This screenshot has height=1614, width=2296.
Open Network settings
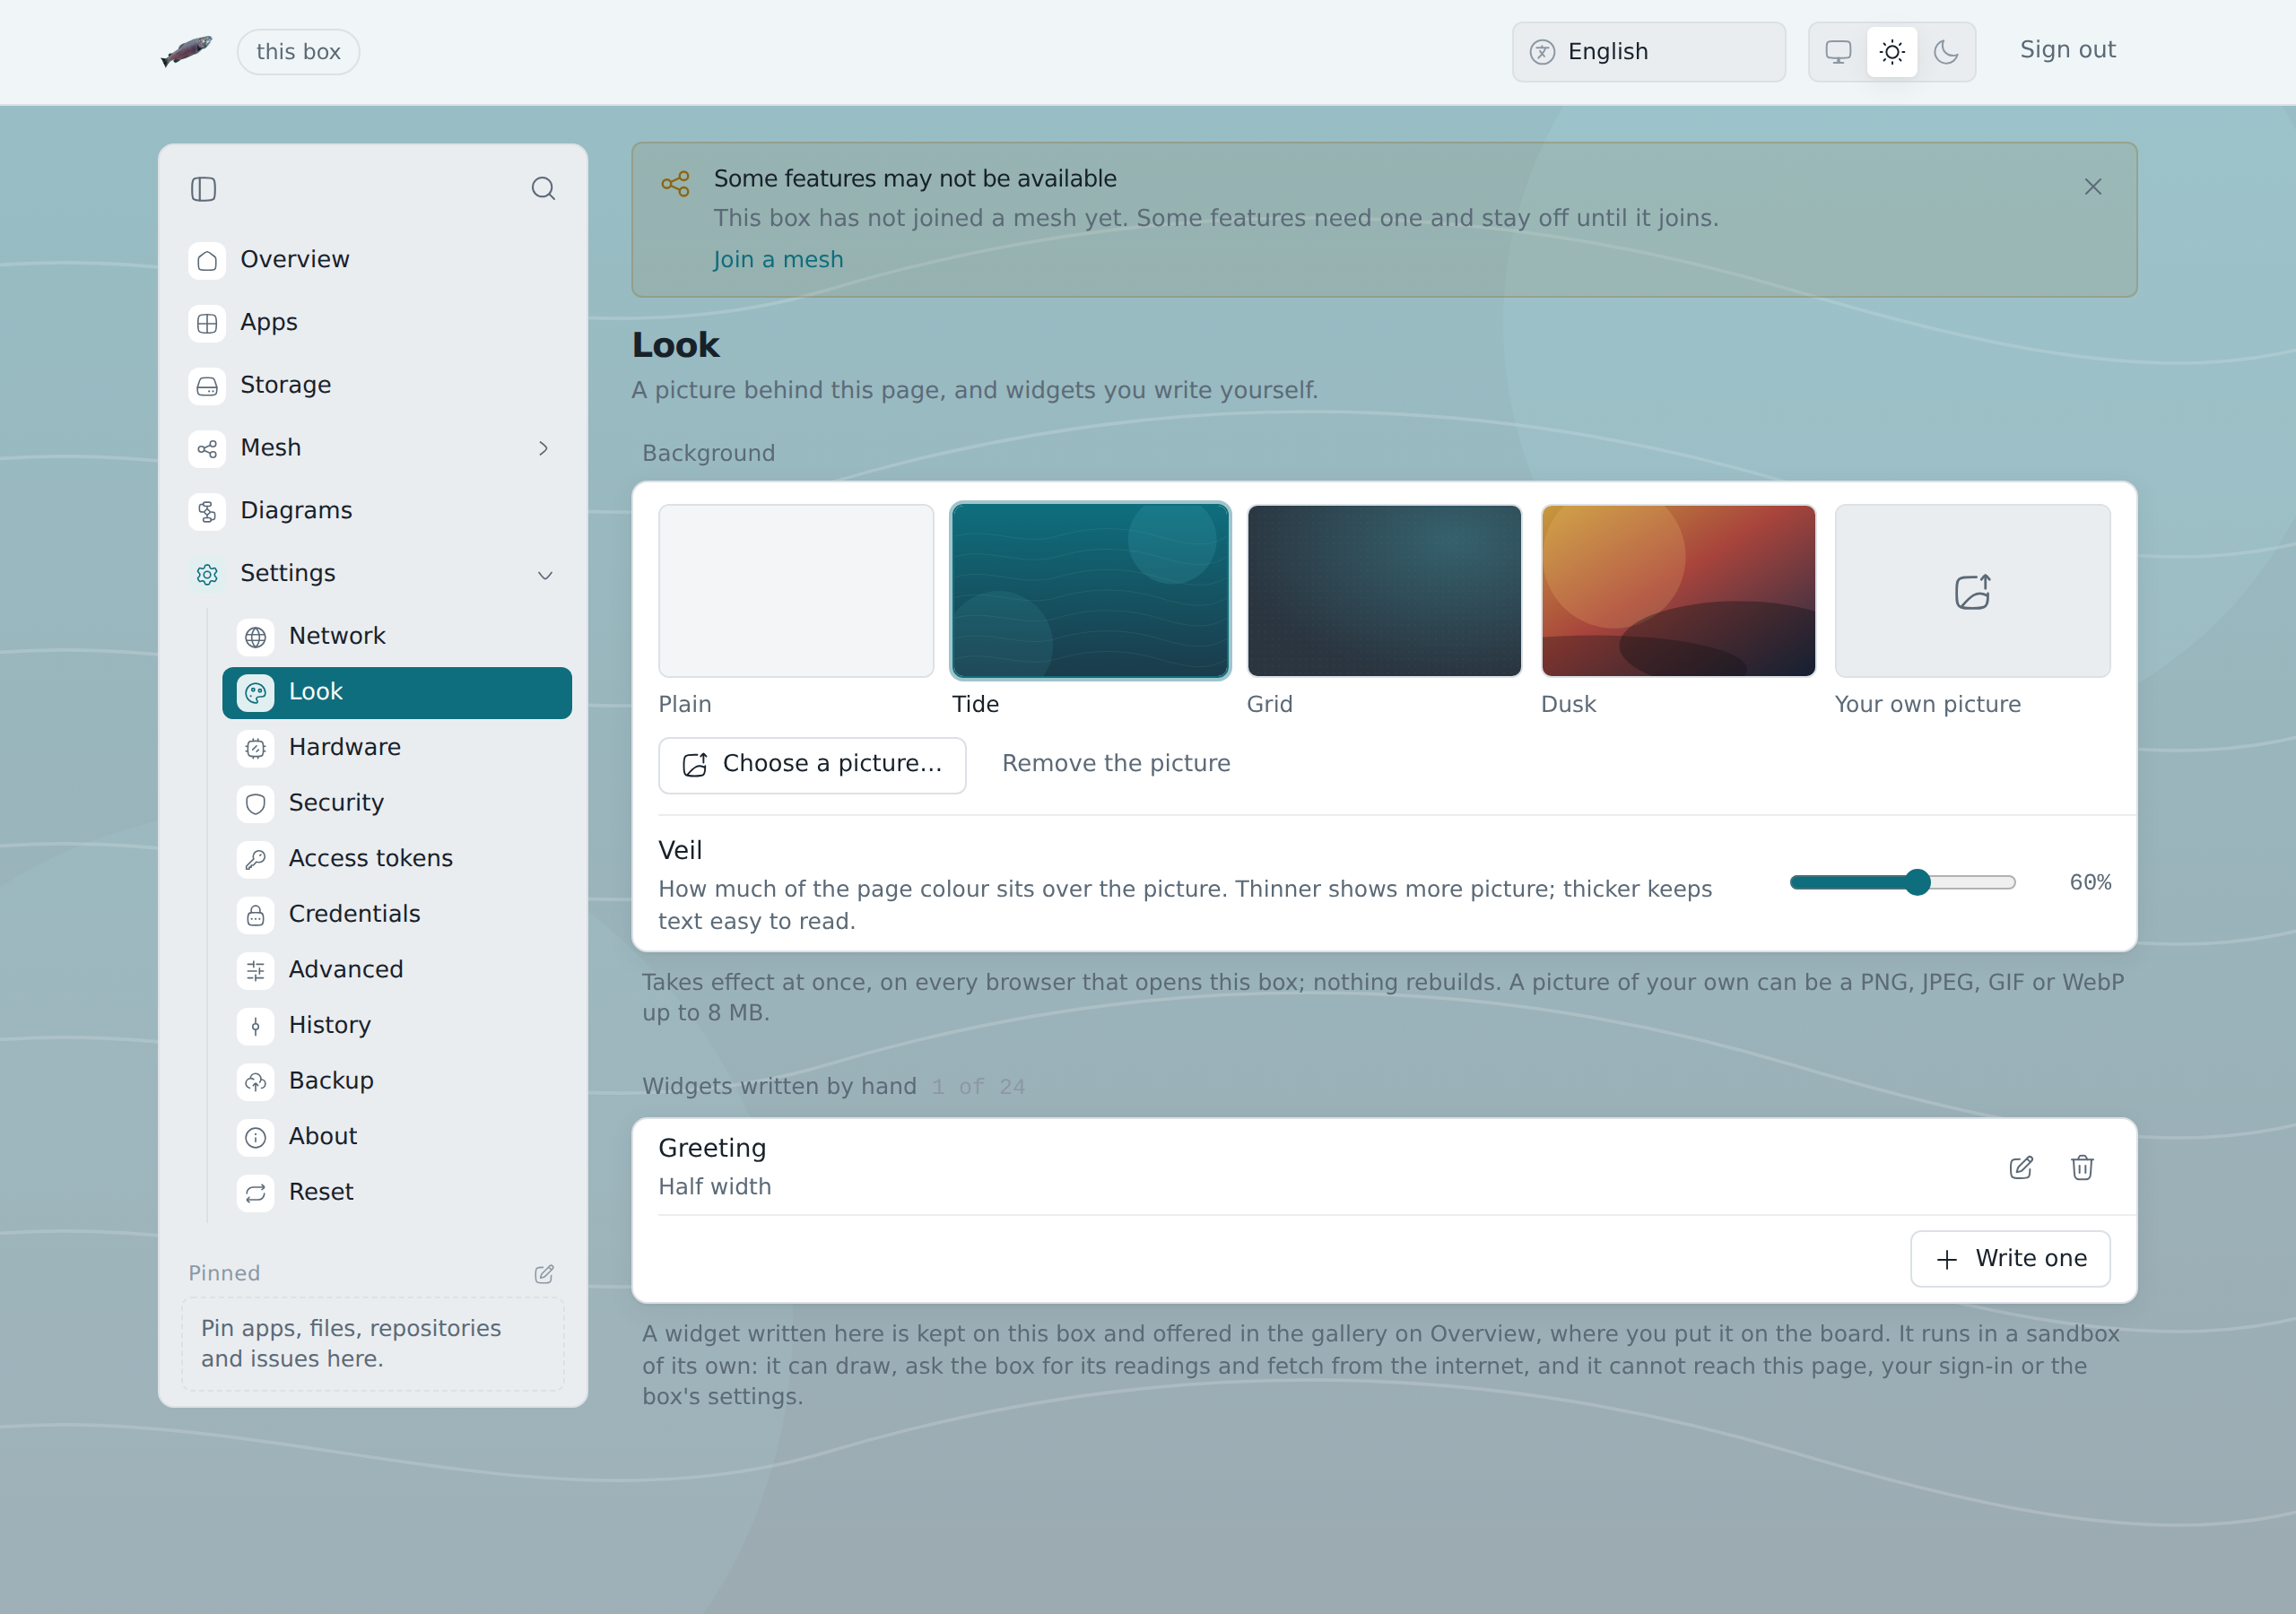[397, 636]
